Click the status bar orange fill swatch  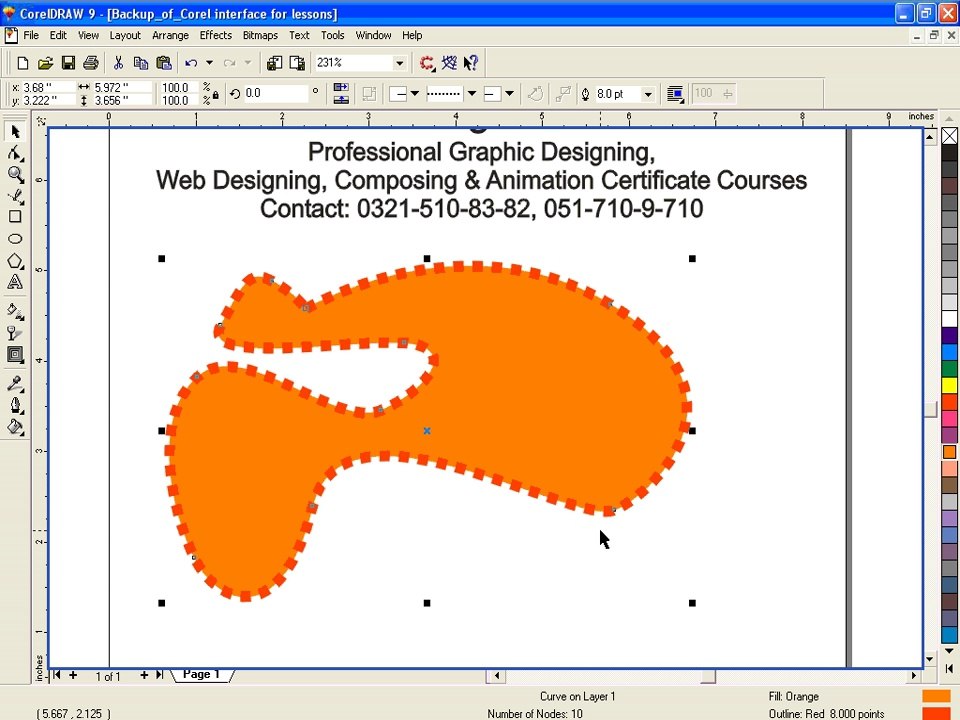(x=936, y=696)
